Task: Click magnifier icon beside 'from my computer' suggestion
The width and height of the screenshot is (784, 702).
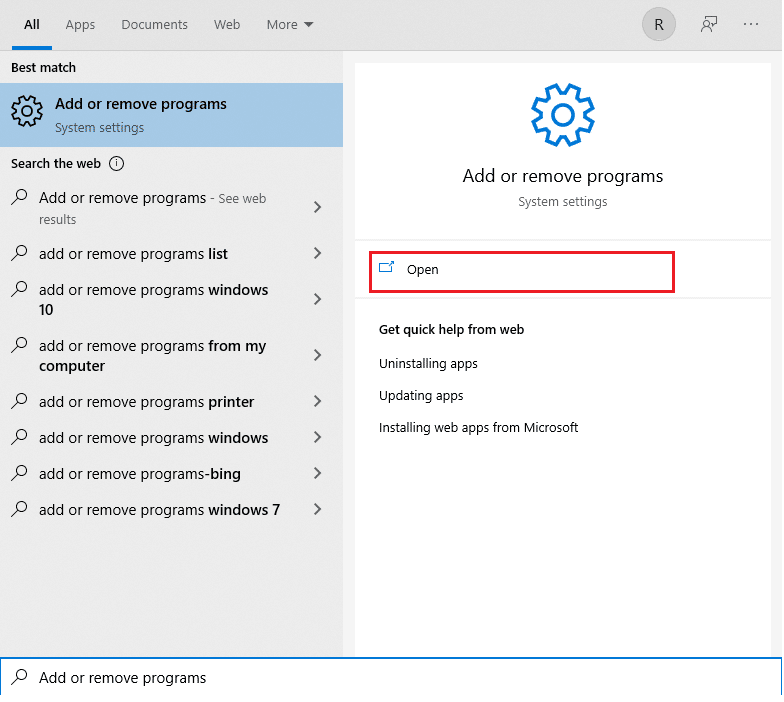Action: [x=19, y=344]
